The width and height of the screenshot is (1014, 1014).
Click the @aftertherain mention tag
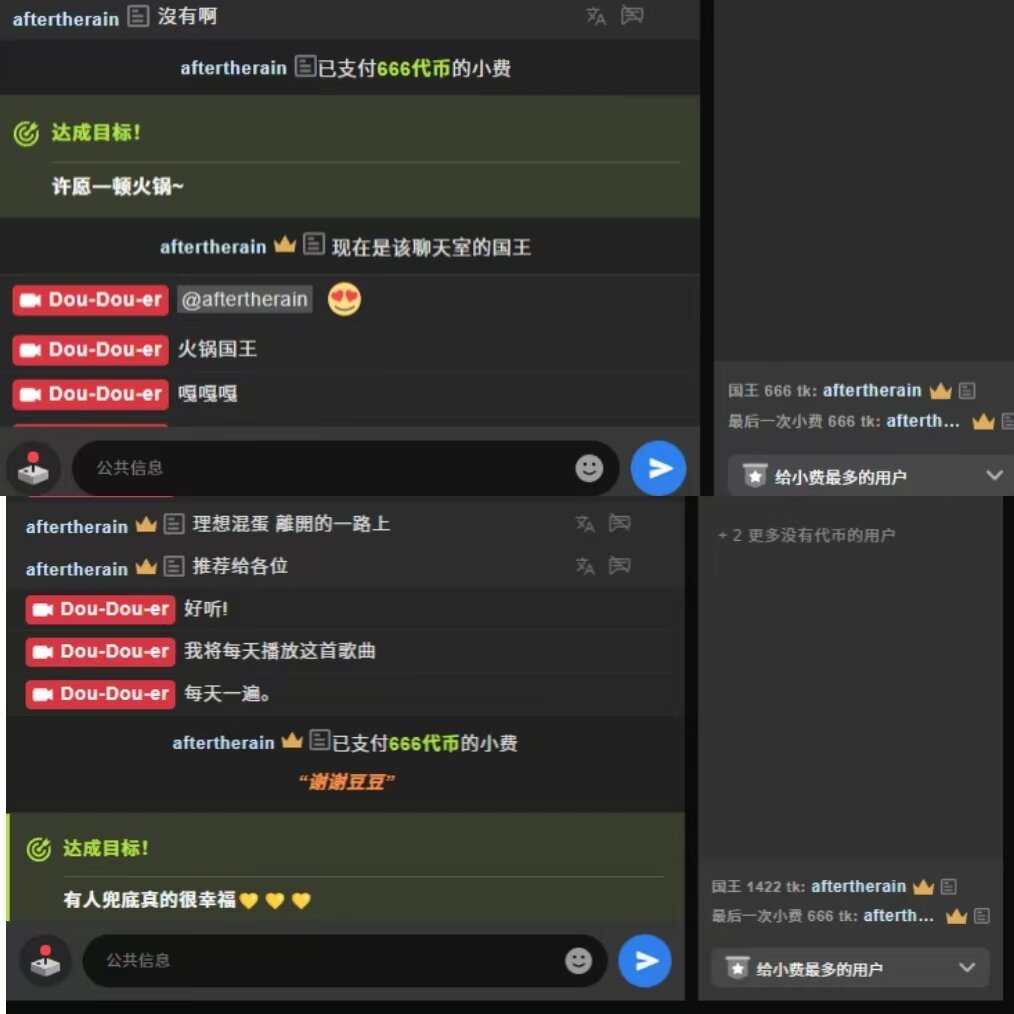[x=244, y=299]
